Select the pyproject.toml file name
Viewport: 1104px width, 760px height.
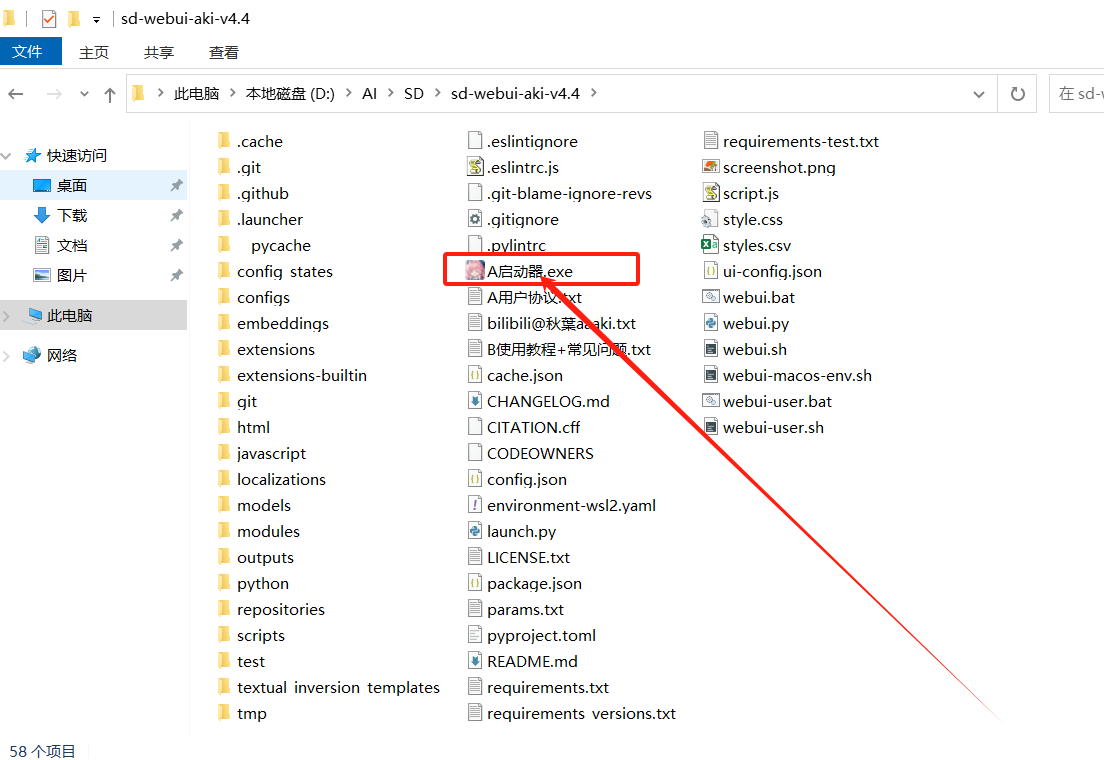(x=541, y=635)
